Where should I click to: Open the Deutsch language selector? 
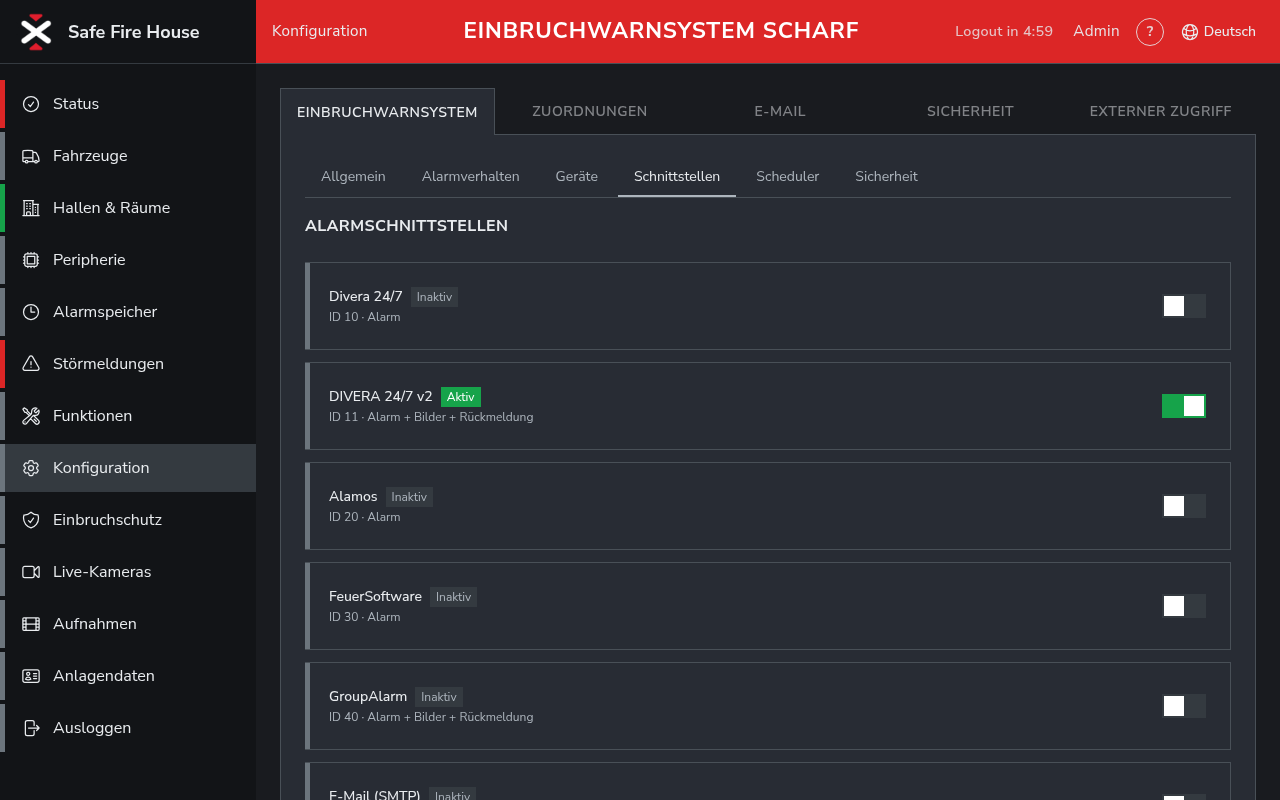[1218, 32]
